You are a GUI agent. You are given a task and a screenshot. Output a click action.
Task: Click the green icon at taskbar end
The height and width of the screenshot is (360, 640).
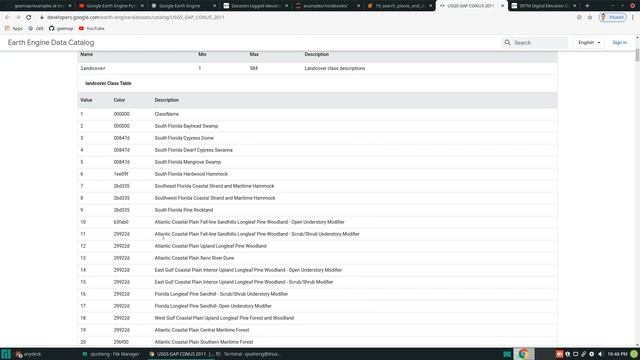tap(634, 354)
